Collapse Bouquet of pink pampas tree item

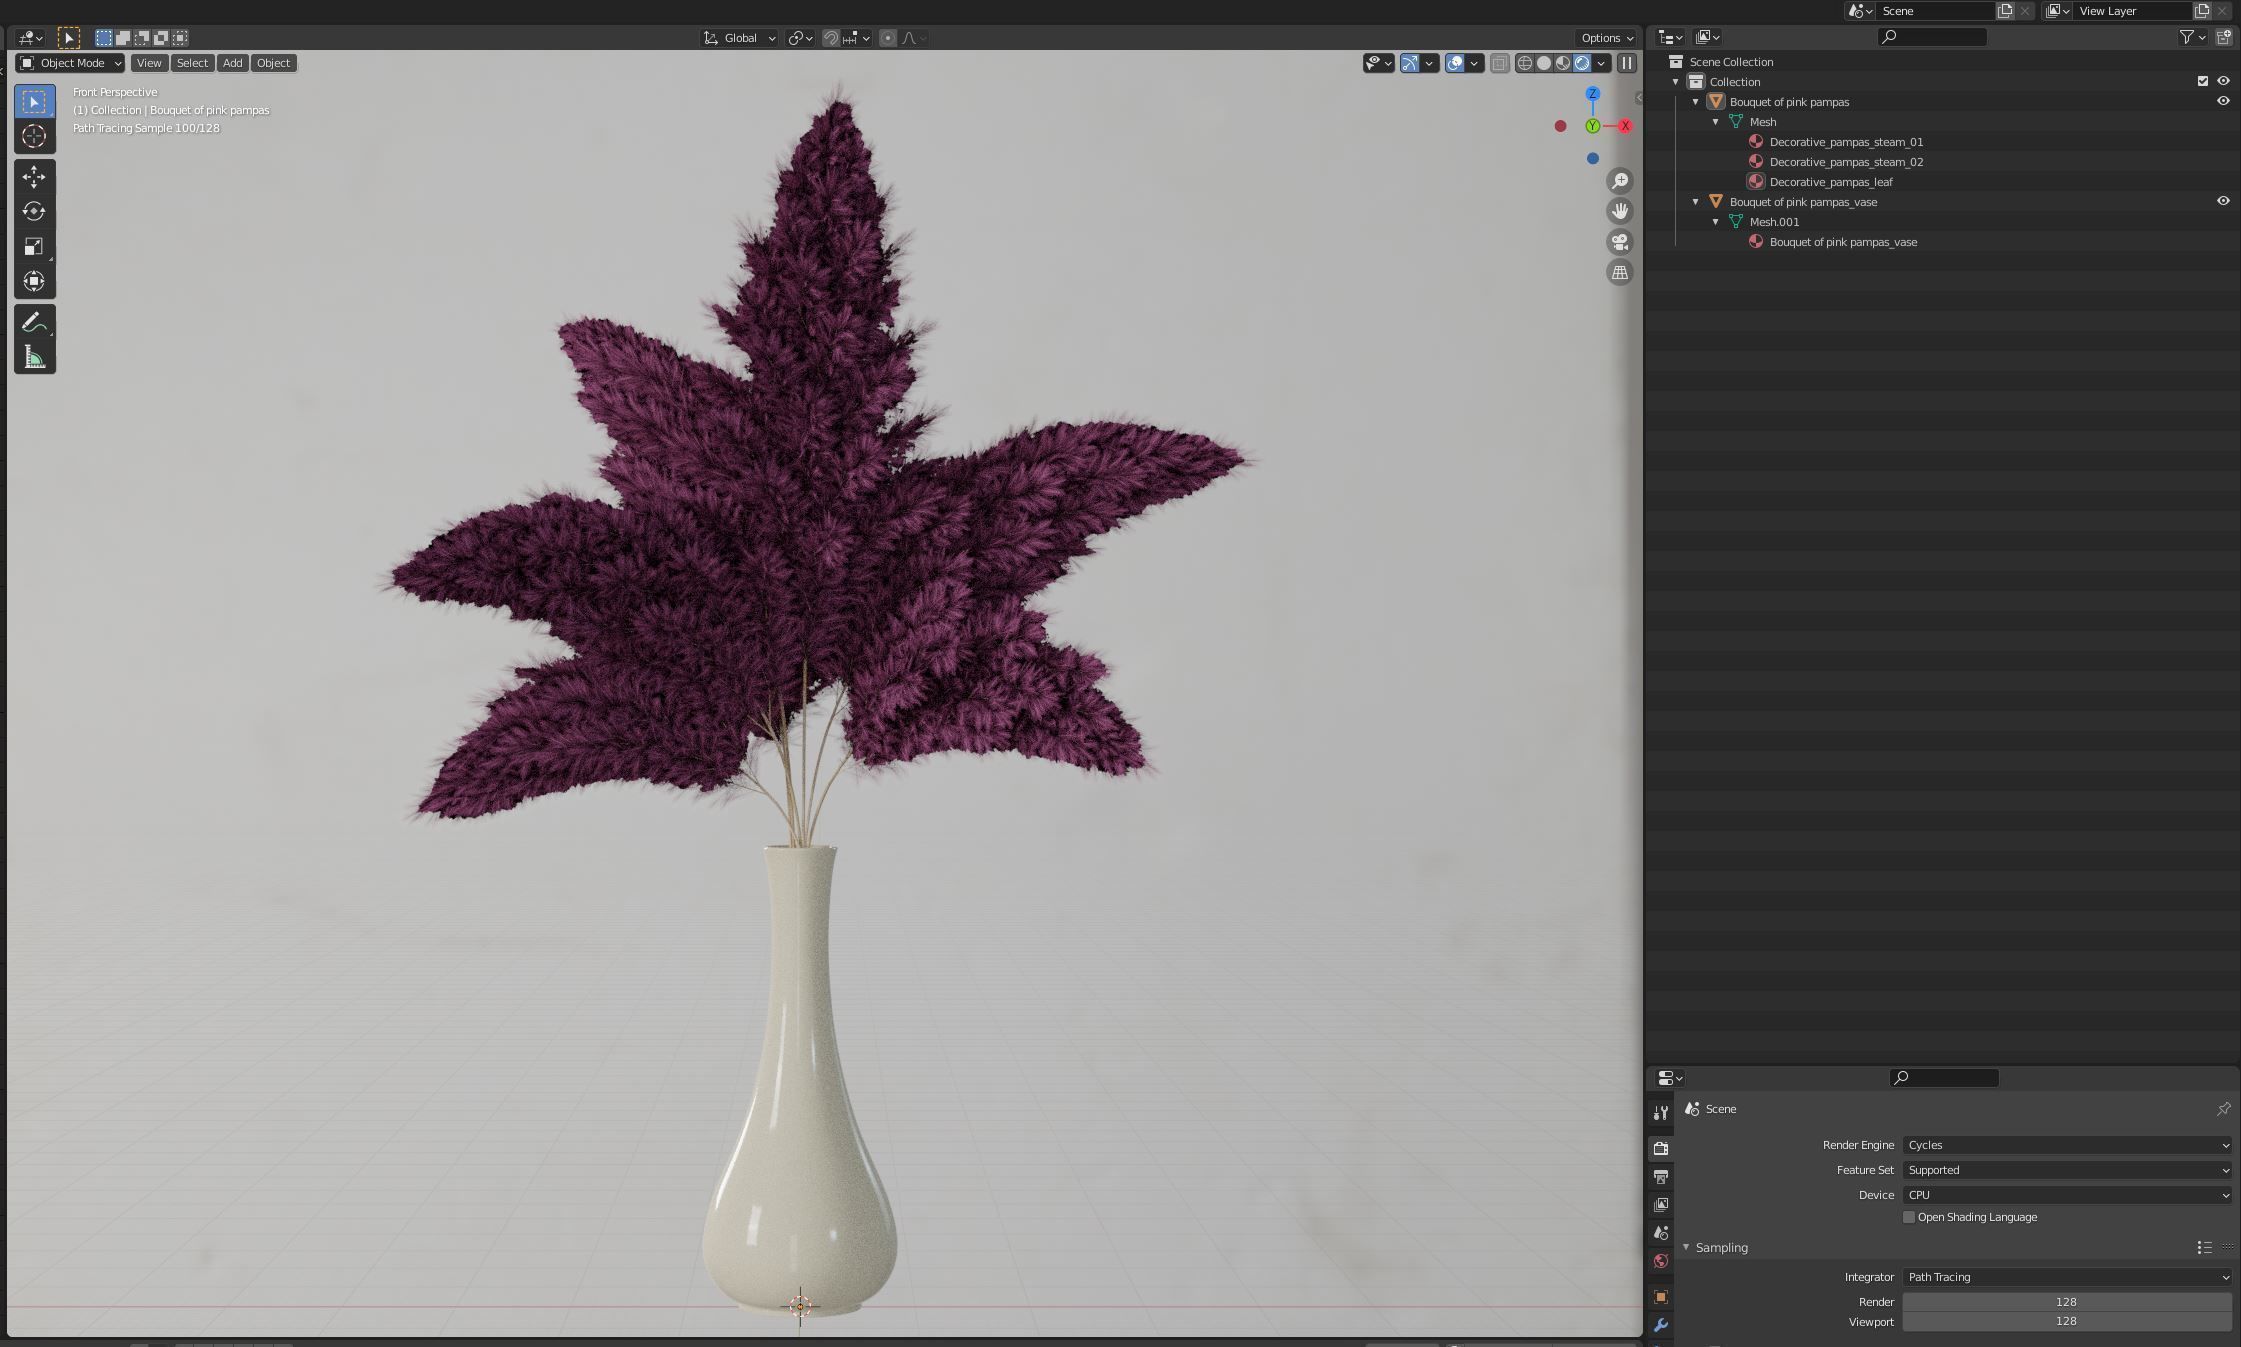(x=1696, y=102)
